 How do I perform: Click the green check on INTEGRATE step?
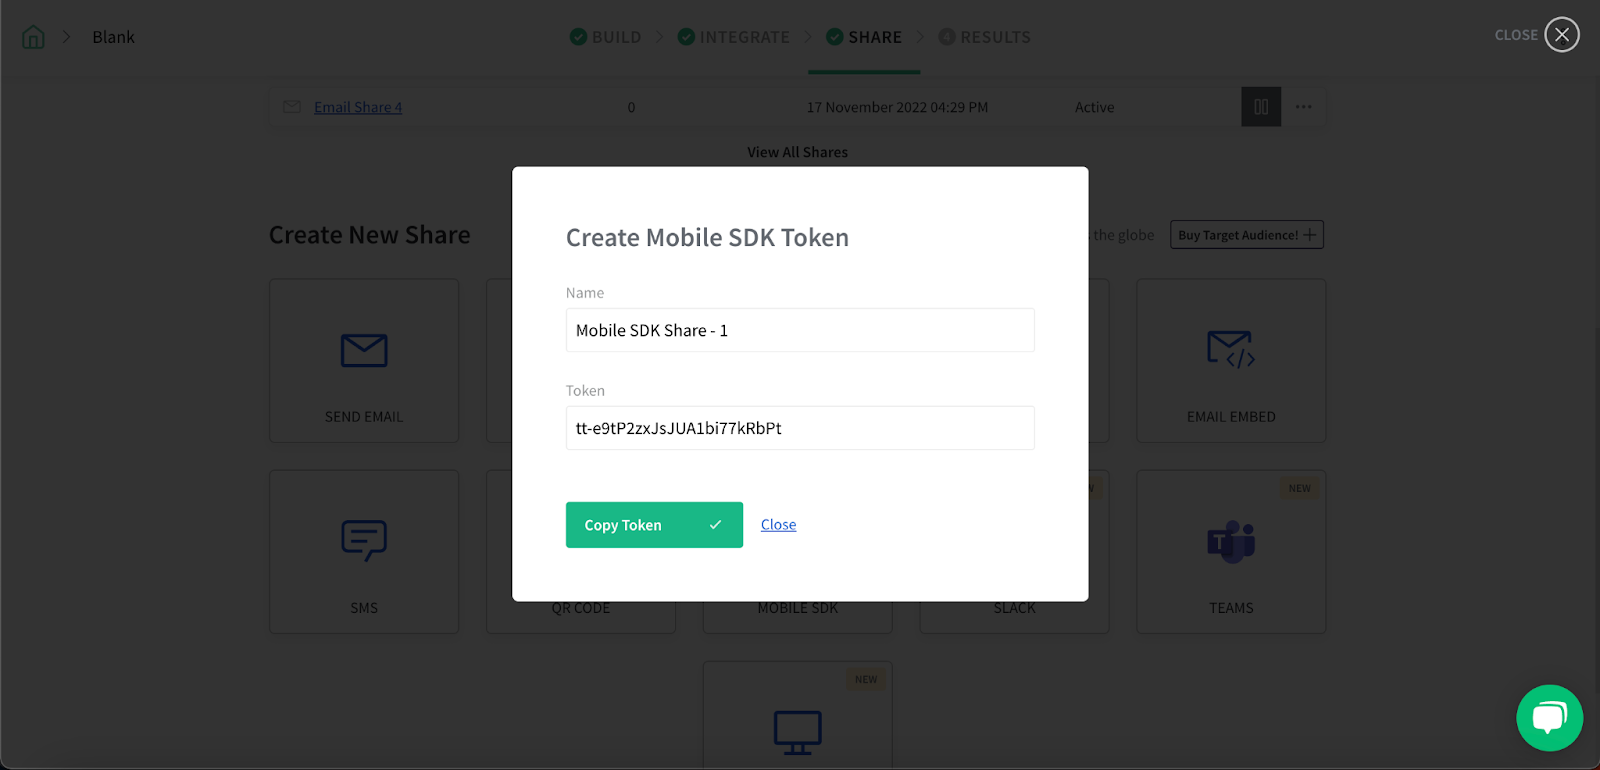pos(686,37)
